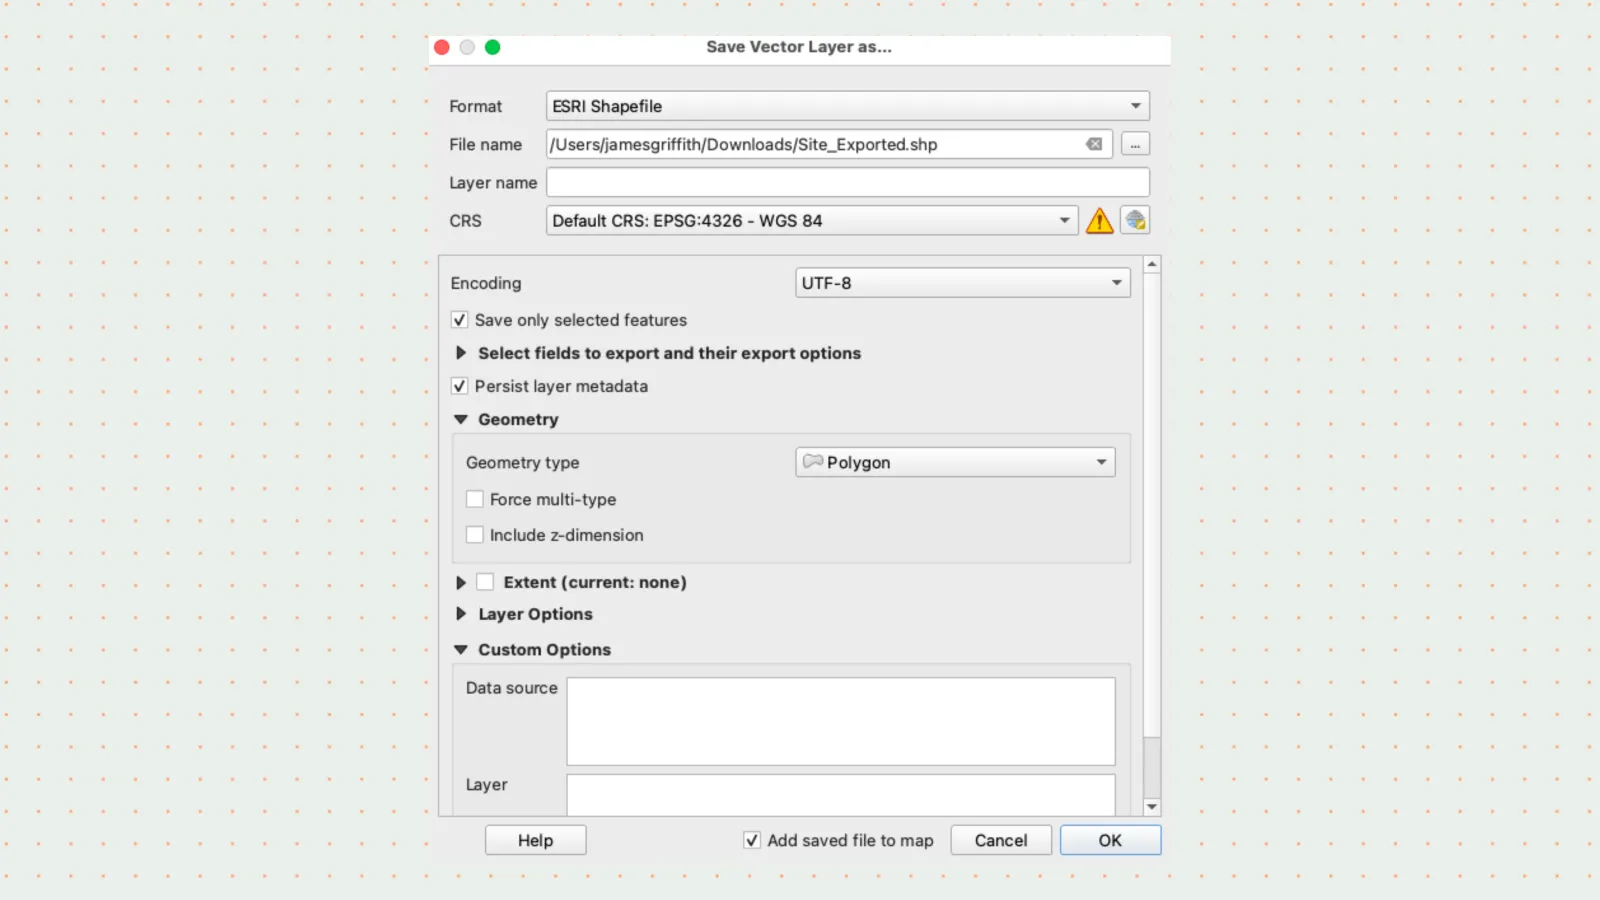Toggle Add saved file to map
Image resolution: width=1600 pixels, height=900 pixels.
pos(752,840)
